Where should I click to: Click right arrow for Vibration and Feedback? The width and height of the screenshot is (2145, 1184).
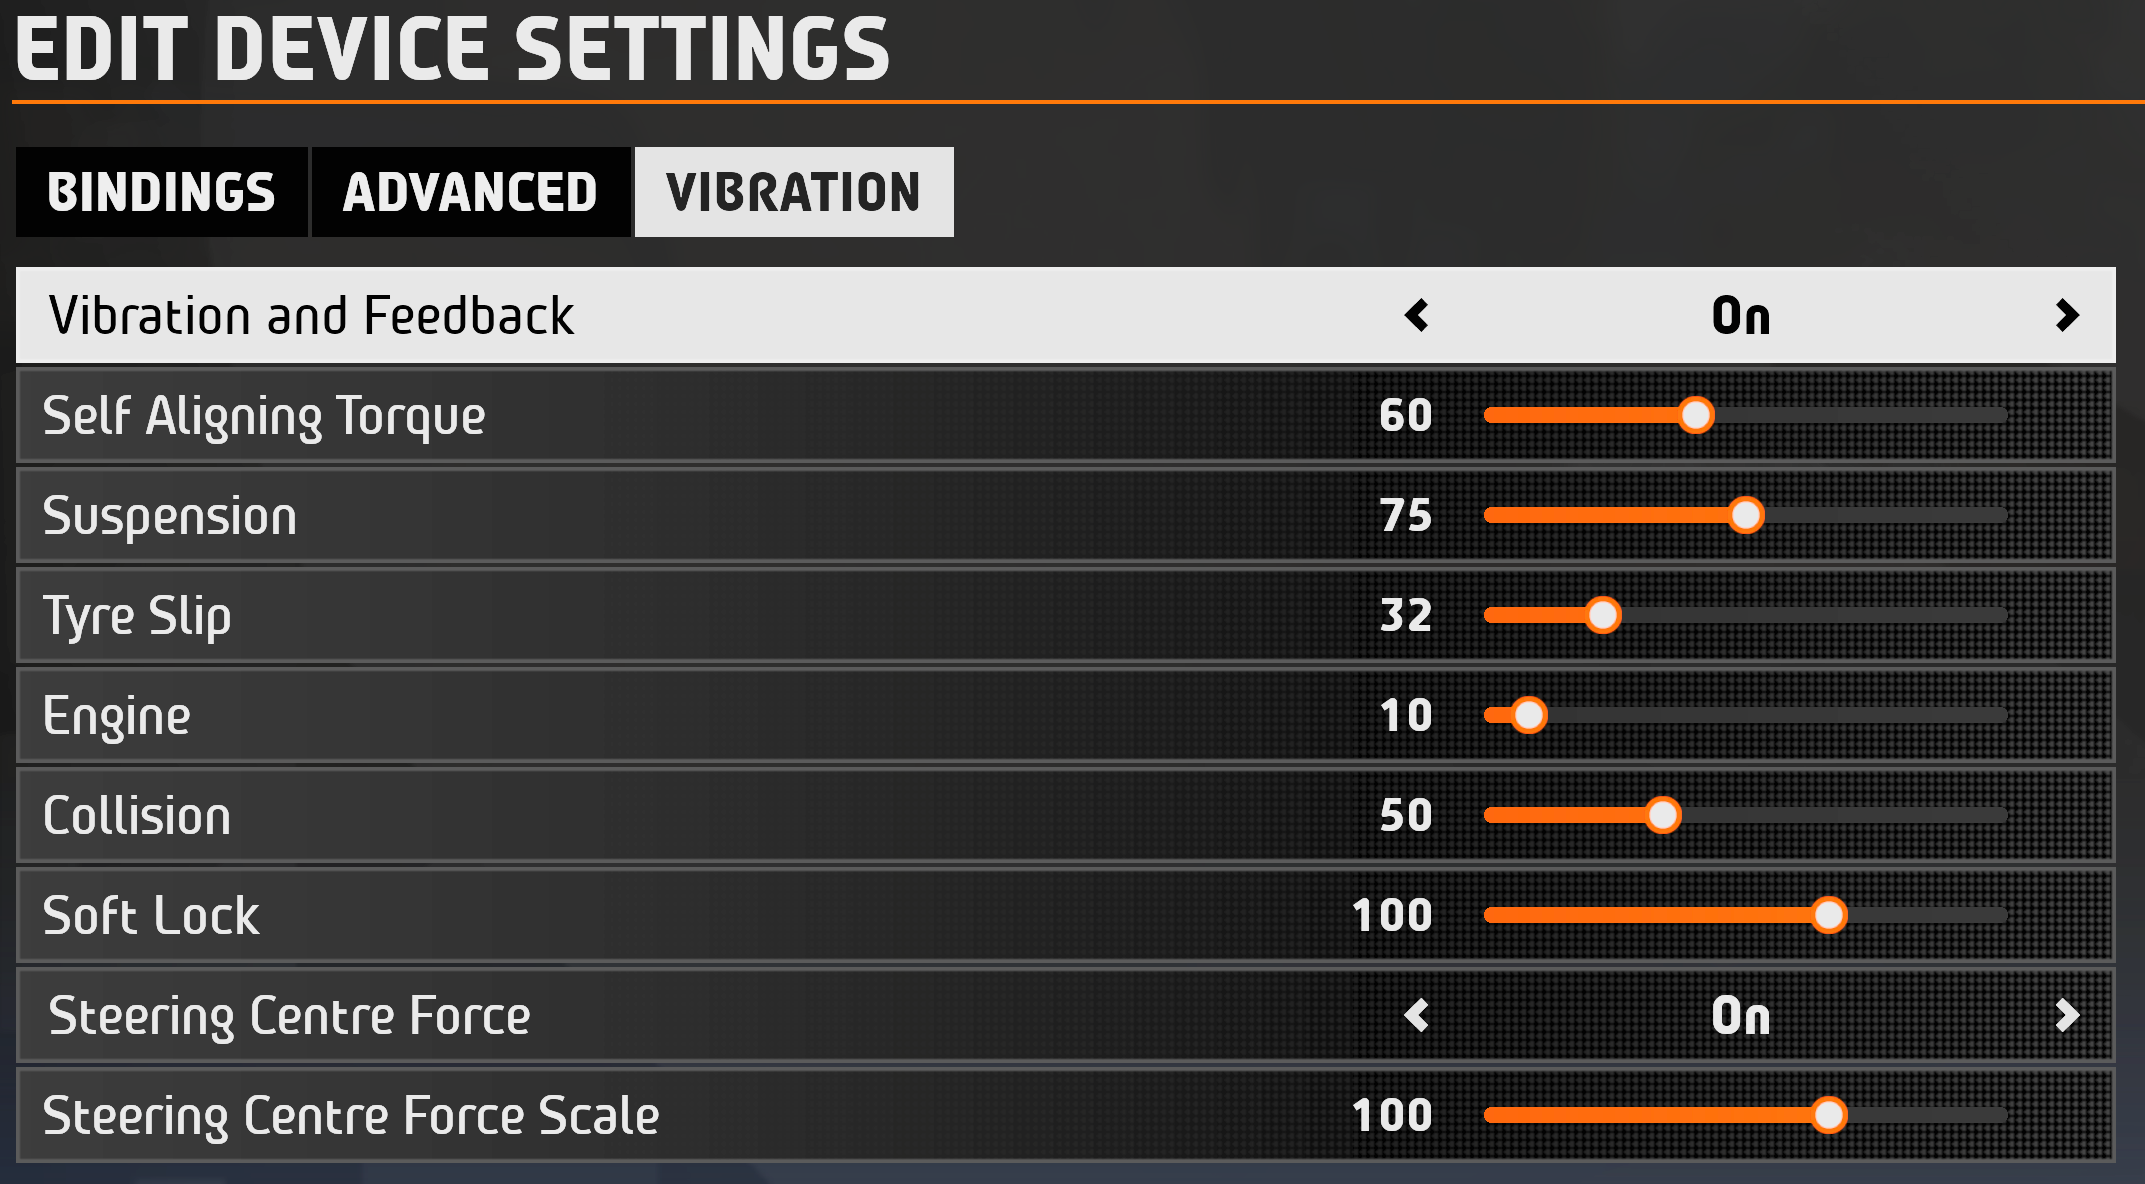[2066, 316]
